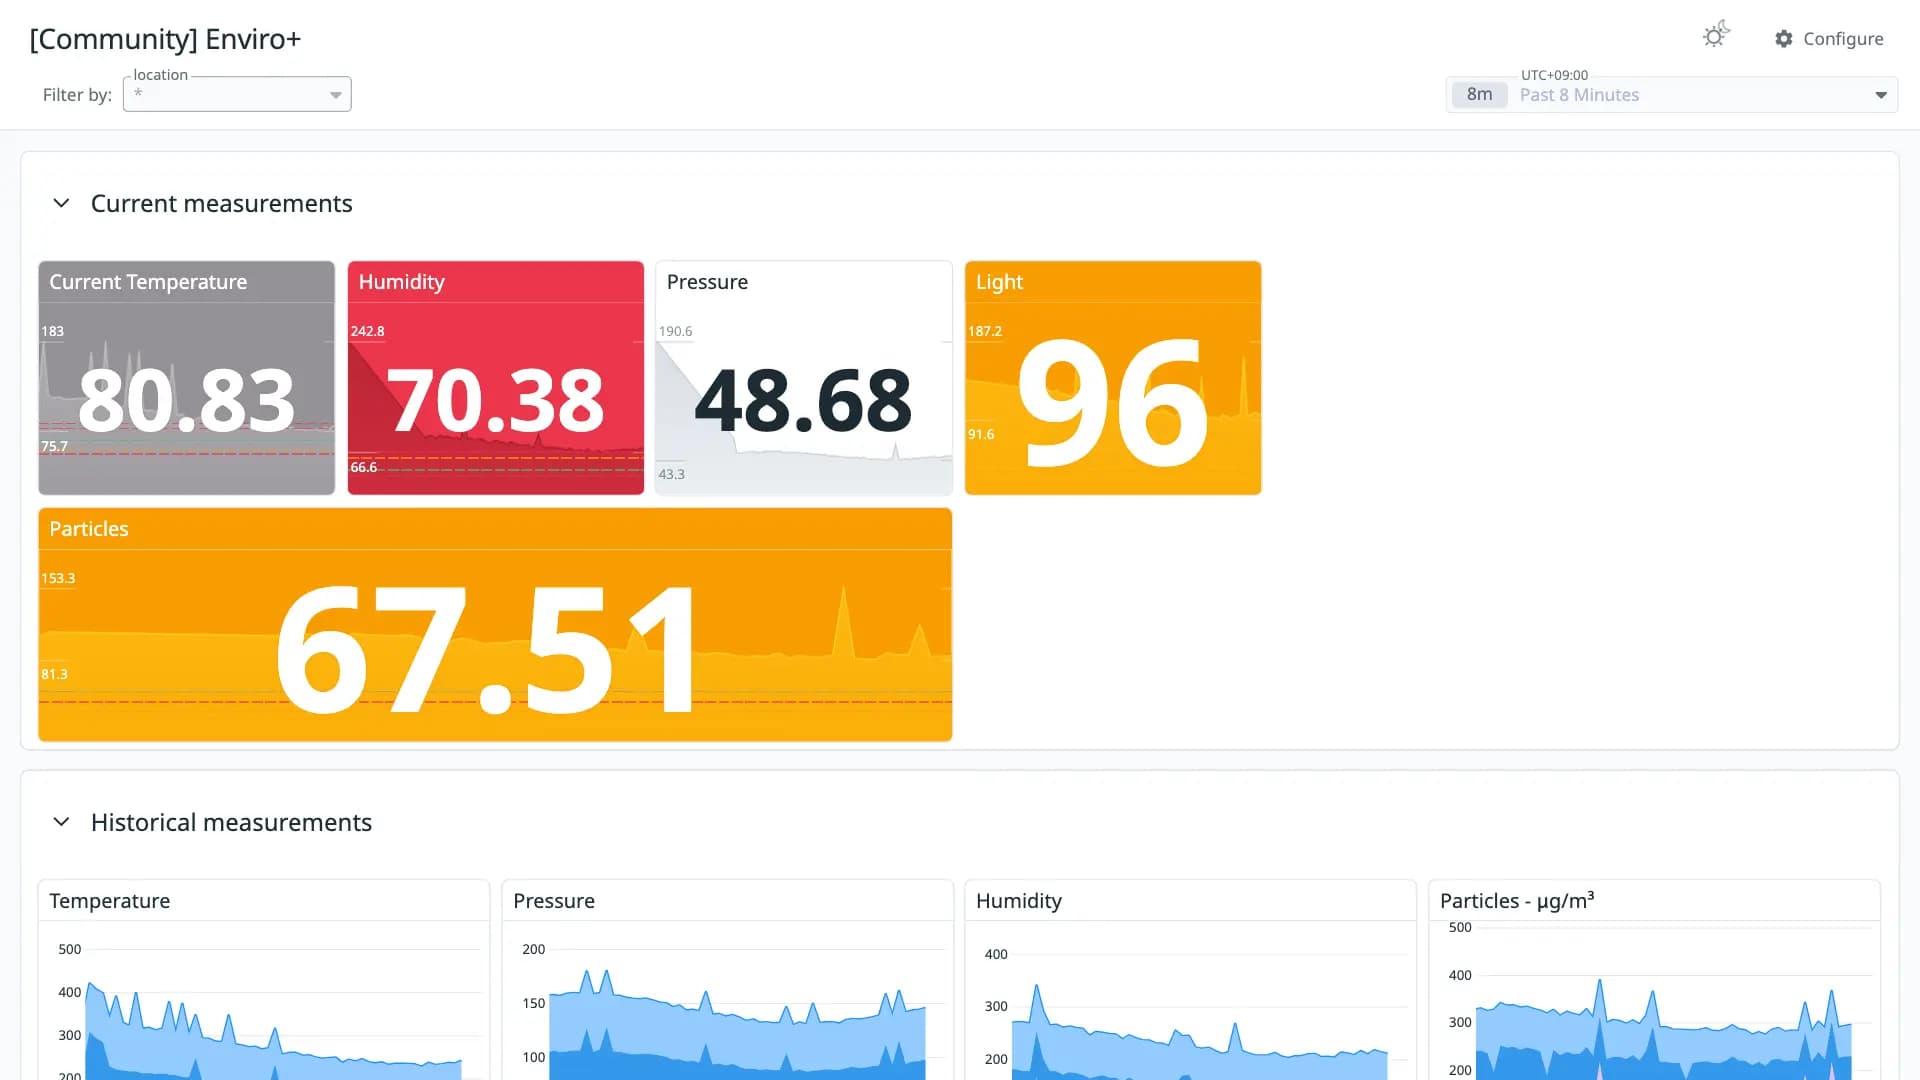Click the 43.3 min value on Pressure widget

pos(671,474)
